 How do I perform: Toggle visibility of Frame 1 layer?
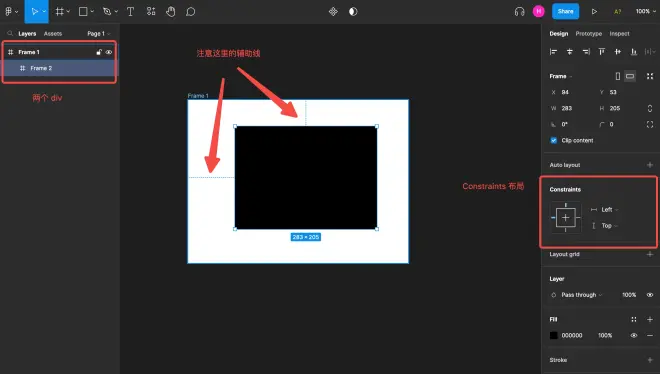pyautogui.click(x=109, y=52)
